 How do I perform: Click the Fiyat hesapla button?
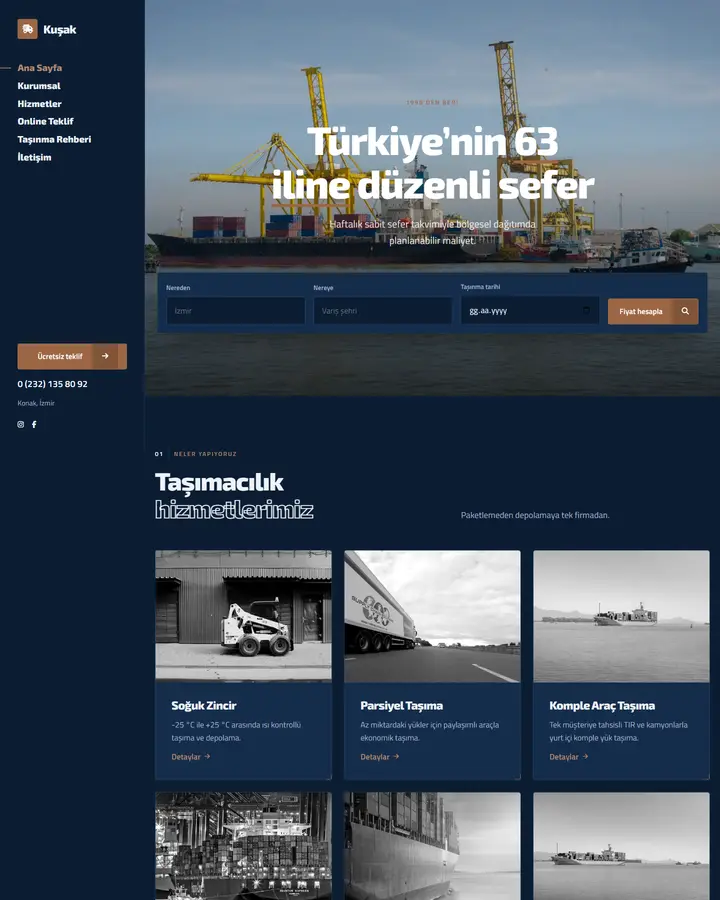653,311
